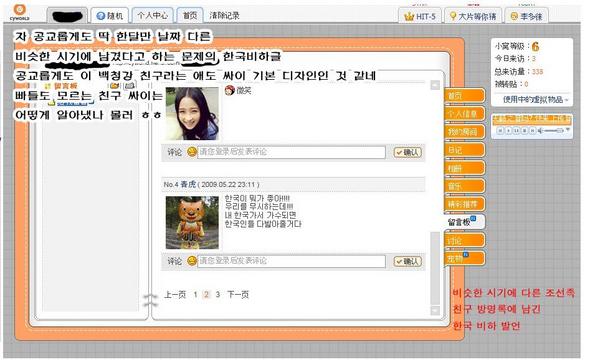Viewport: 590px width, 362px height.
Task: Go to guestbook page 3
Action: [x=217, y=295]
